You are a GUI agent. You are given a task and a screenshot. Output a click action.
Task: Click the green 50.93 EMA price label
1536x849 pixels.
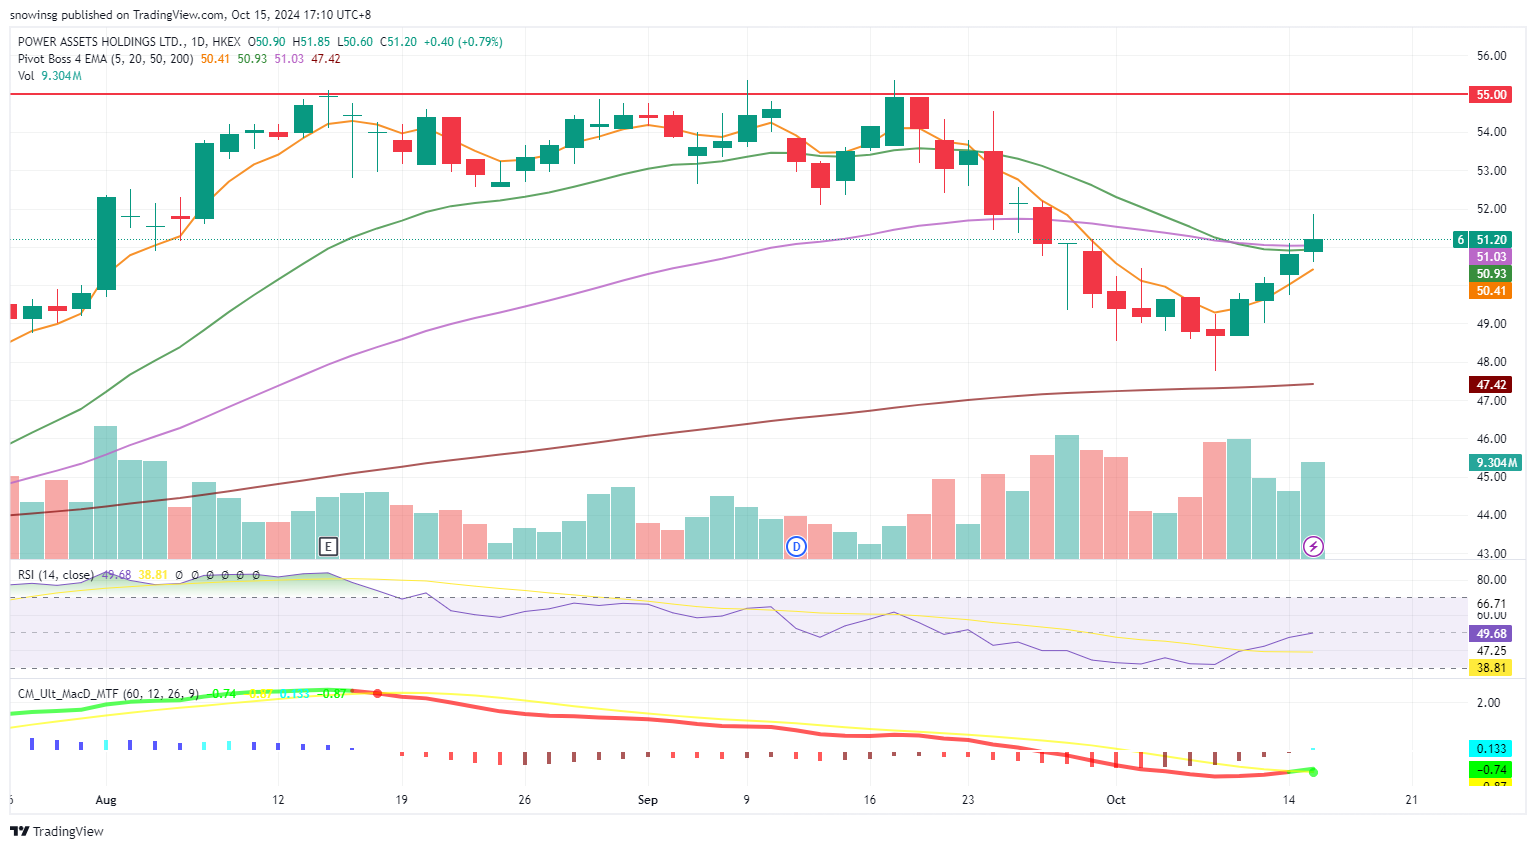pyautogui.click(x=1491, y=274)
